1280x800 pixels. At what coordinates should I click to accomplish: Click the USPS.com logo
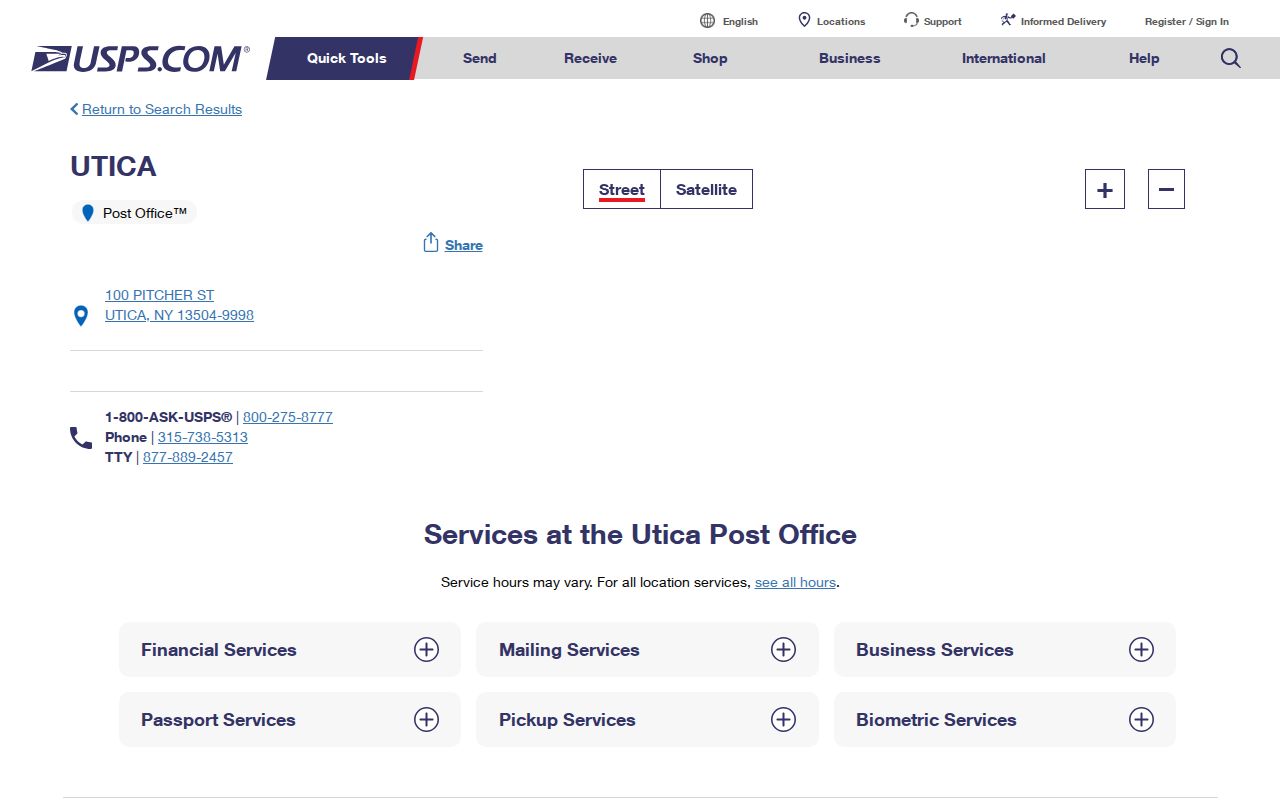click(x=140, y=59)
